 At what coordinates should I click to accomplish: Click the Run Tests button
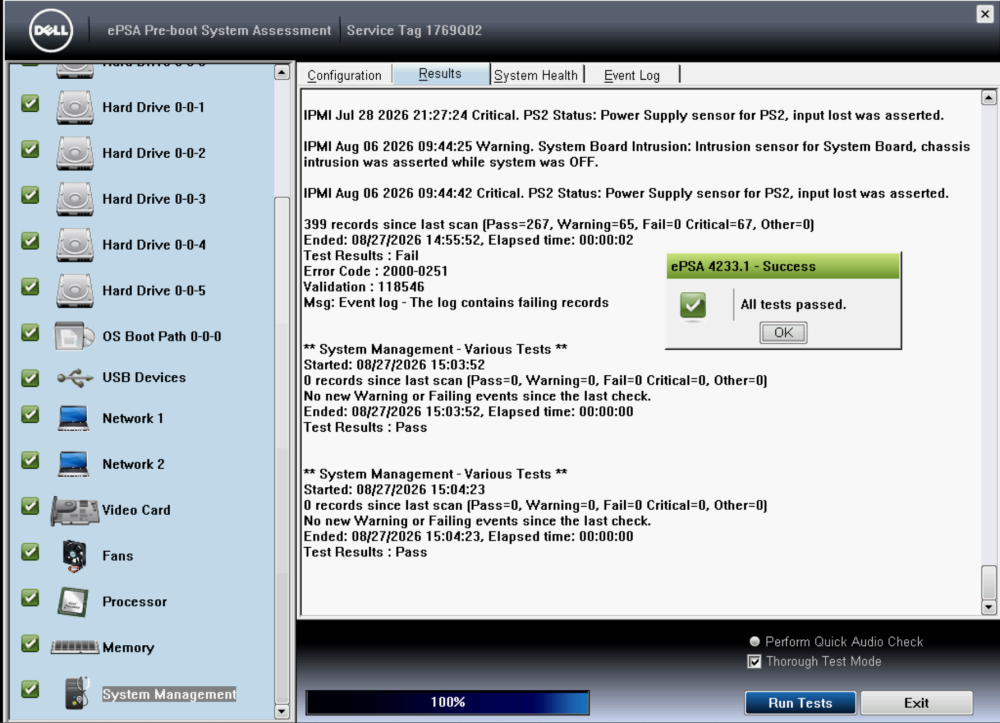point(800,703)
